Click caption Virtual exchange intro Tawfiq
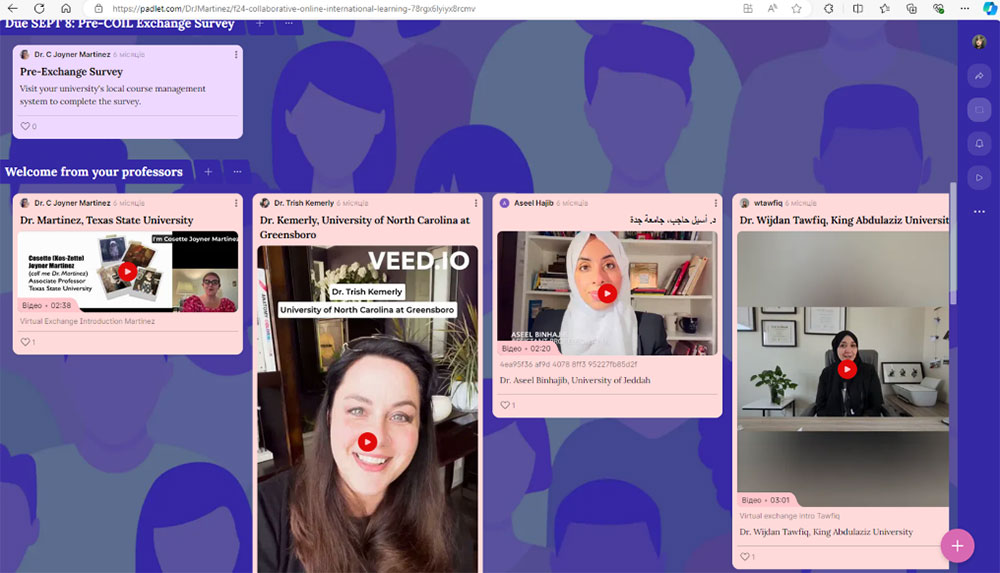Viewport: 1000px width, 573px height. click(x=790, y=516)
